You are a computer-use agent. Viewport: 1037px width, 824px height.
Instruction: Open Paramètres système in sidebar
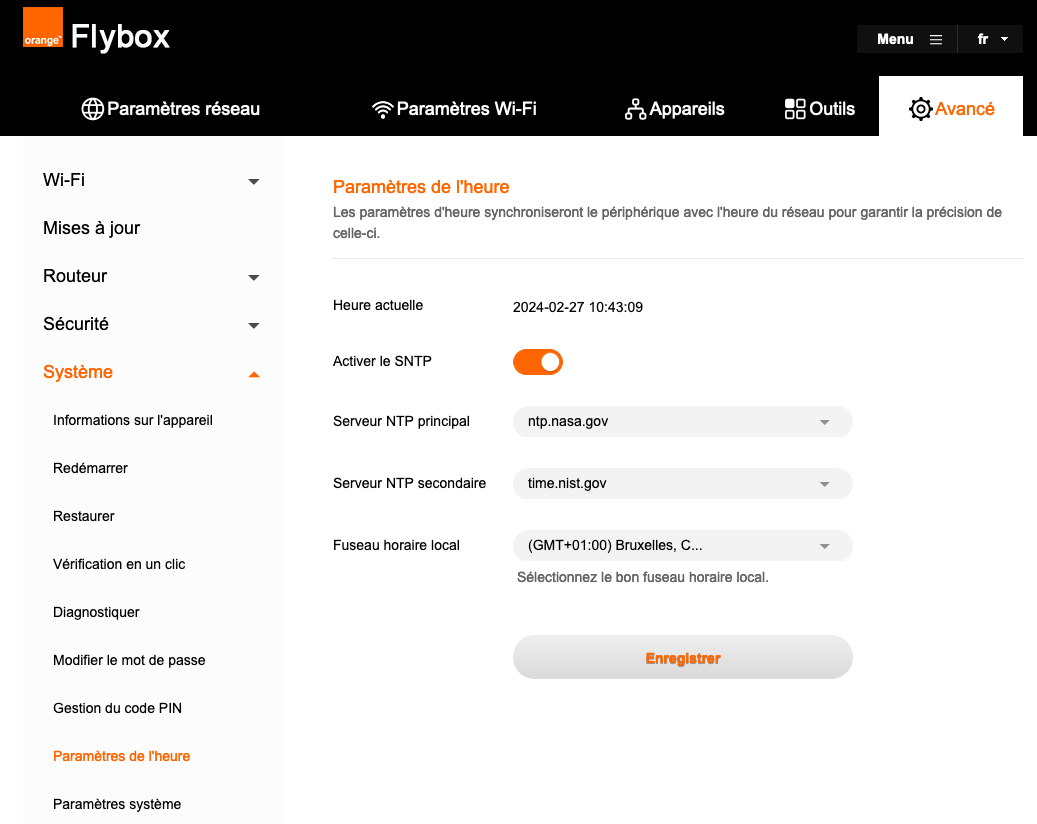point(117,804)
